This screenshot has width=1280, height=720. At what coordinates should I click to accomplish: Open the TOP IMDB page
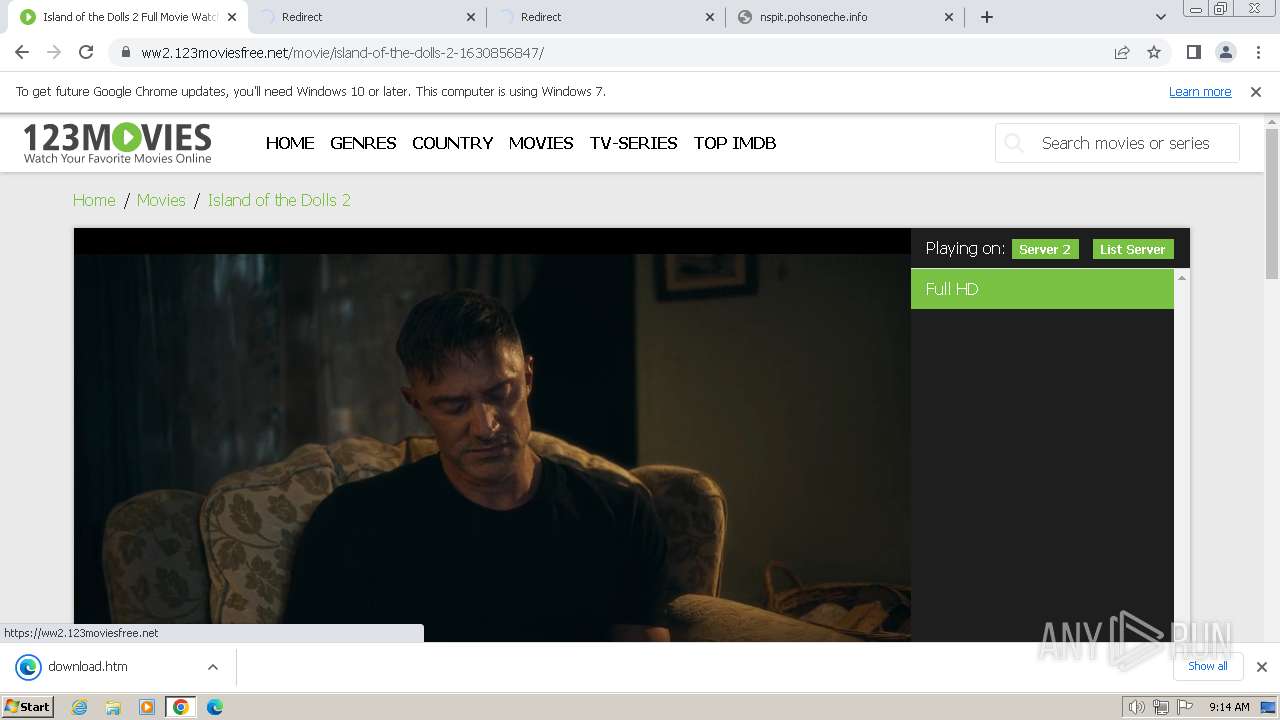tap(735, 143)
